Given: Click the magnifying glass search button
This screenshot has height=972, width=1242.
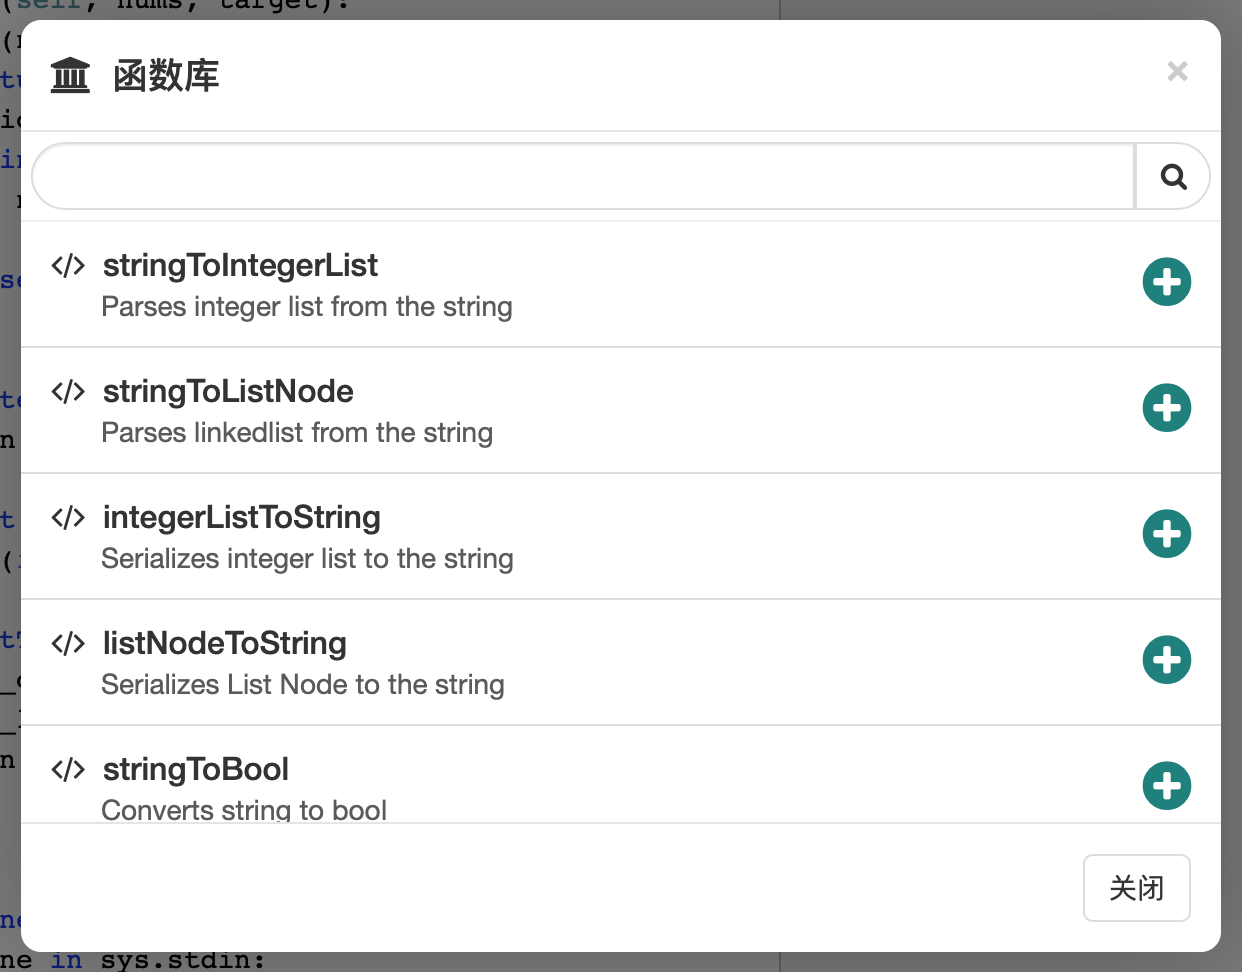Looking at the screenshot, I should point(1173,177).
